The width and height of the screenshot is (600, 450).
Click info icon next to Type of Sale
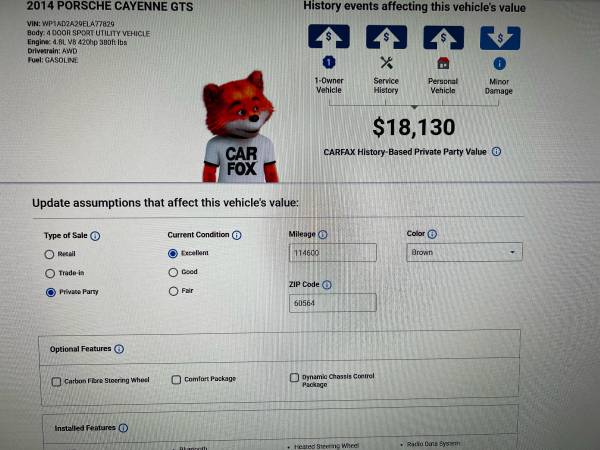pos(95,236)
